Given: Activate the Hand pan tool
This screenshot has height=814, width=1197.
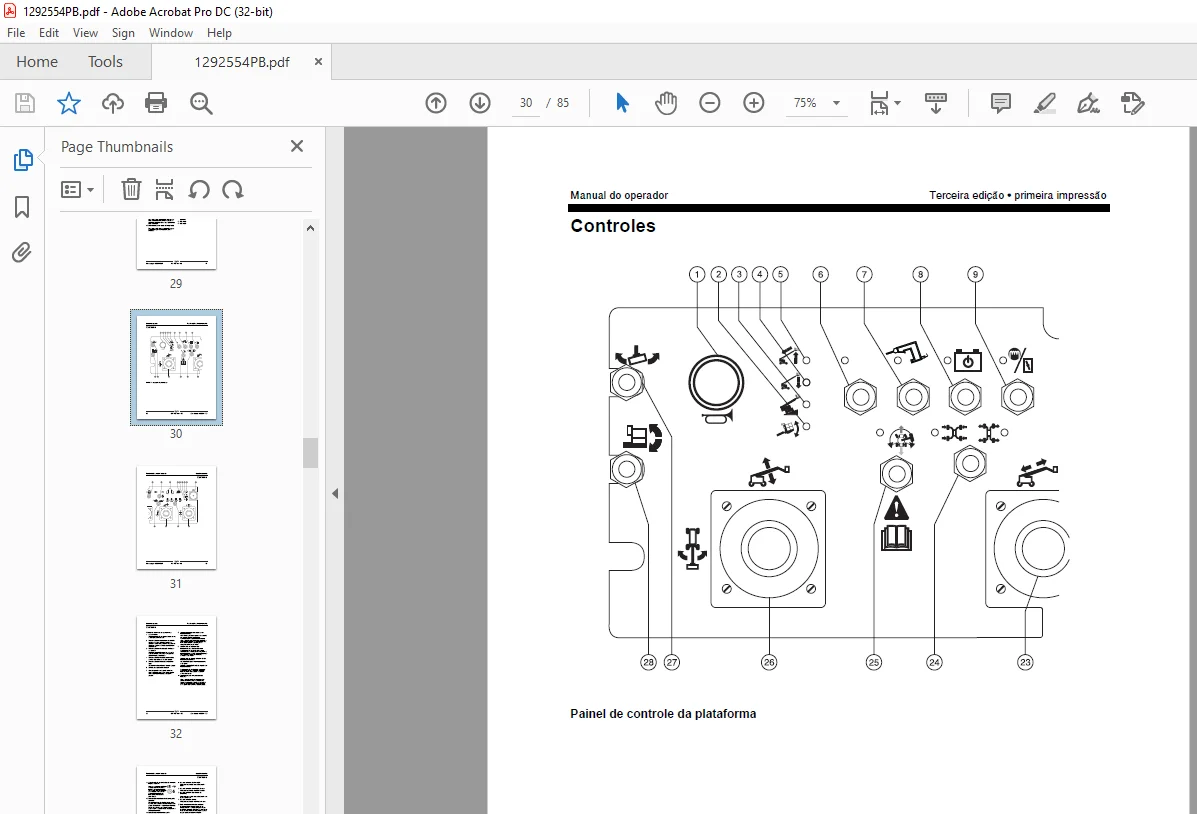Looking at the screenshot, I should (666, 103).
